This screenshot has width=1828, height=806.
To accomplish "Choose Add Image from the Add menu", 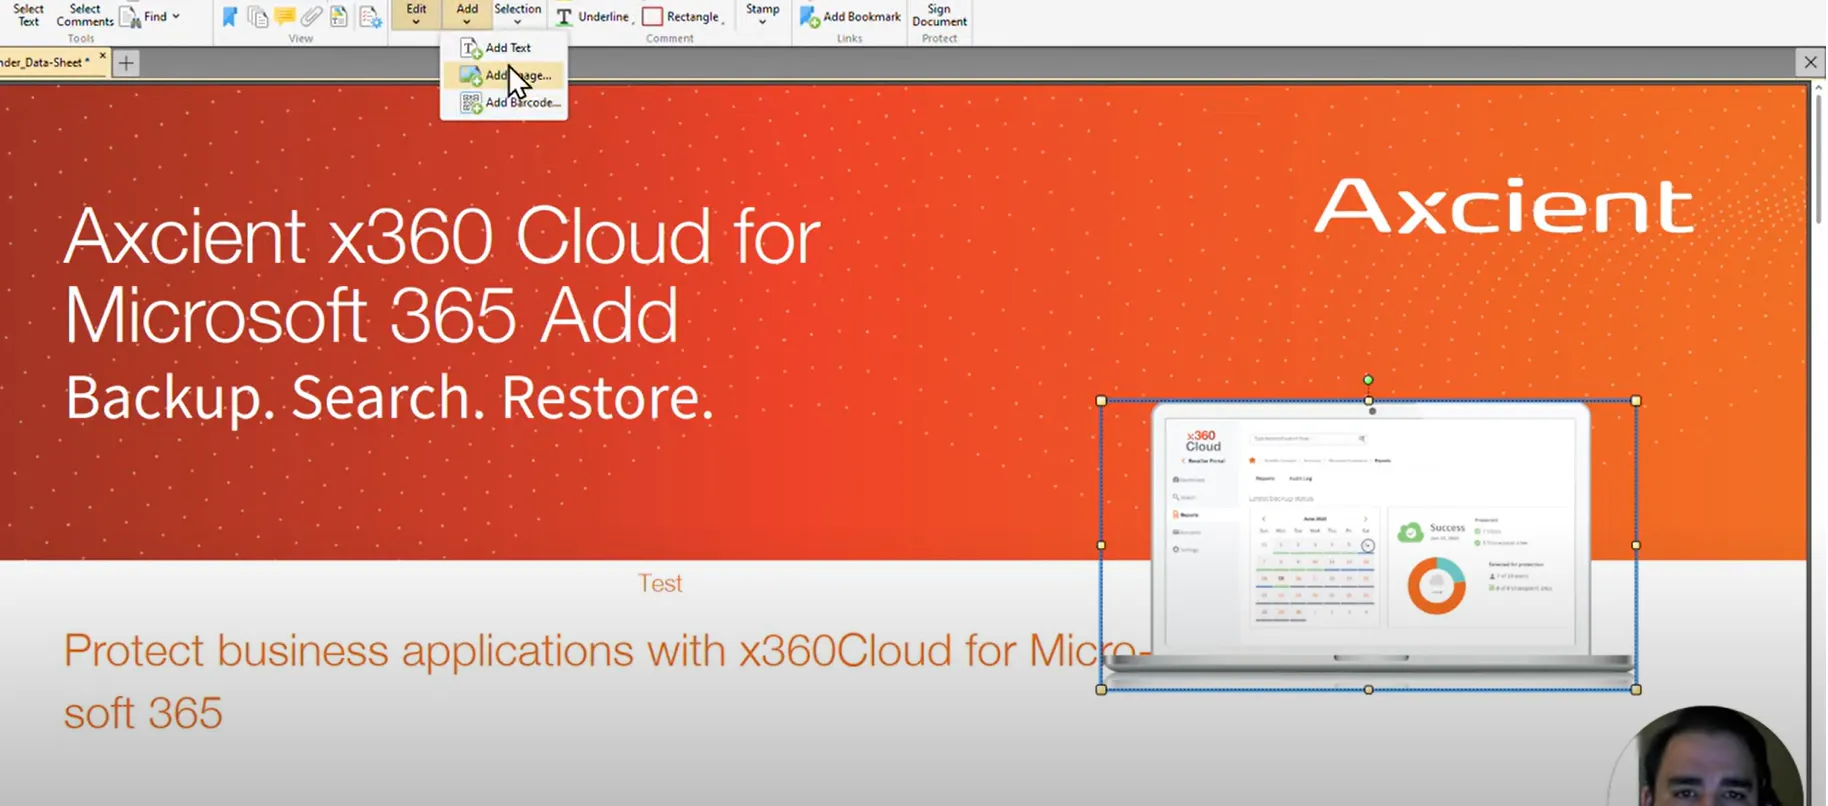I will [505, 75].
